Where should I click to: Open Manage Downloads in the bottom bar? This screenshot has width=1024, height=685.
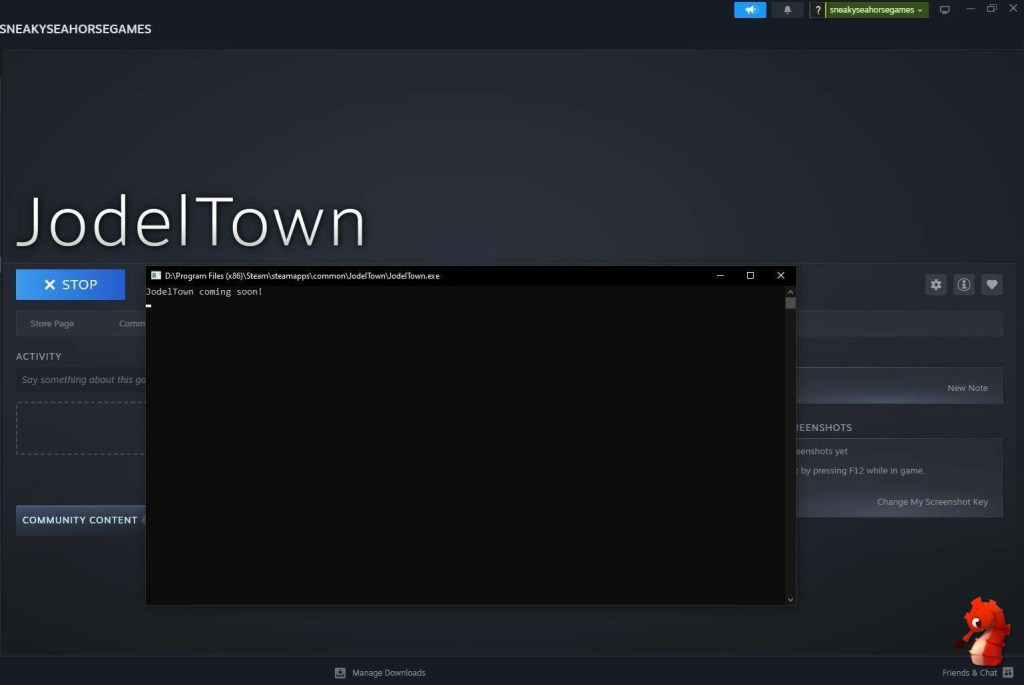point(388,673)
